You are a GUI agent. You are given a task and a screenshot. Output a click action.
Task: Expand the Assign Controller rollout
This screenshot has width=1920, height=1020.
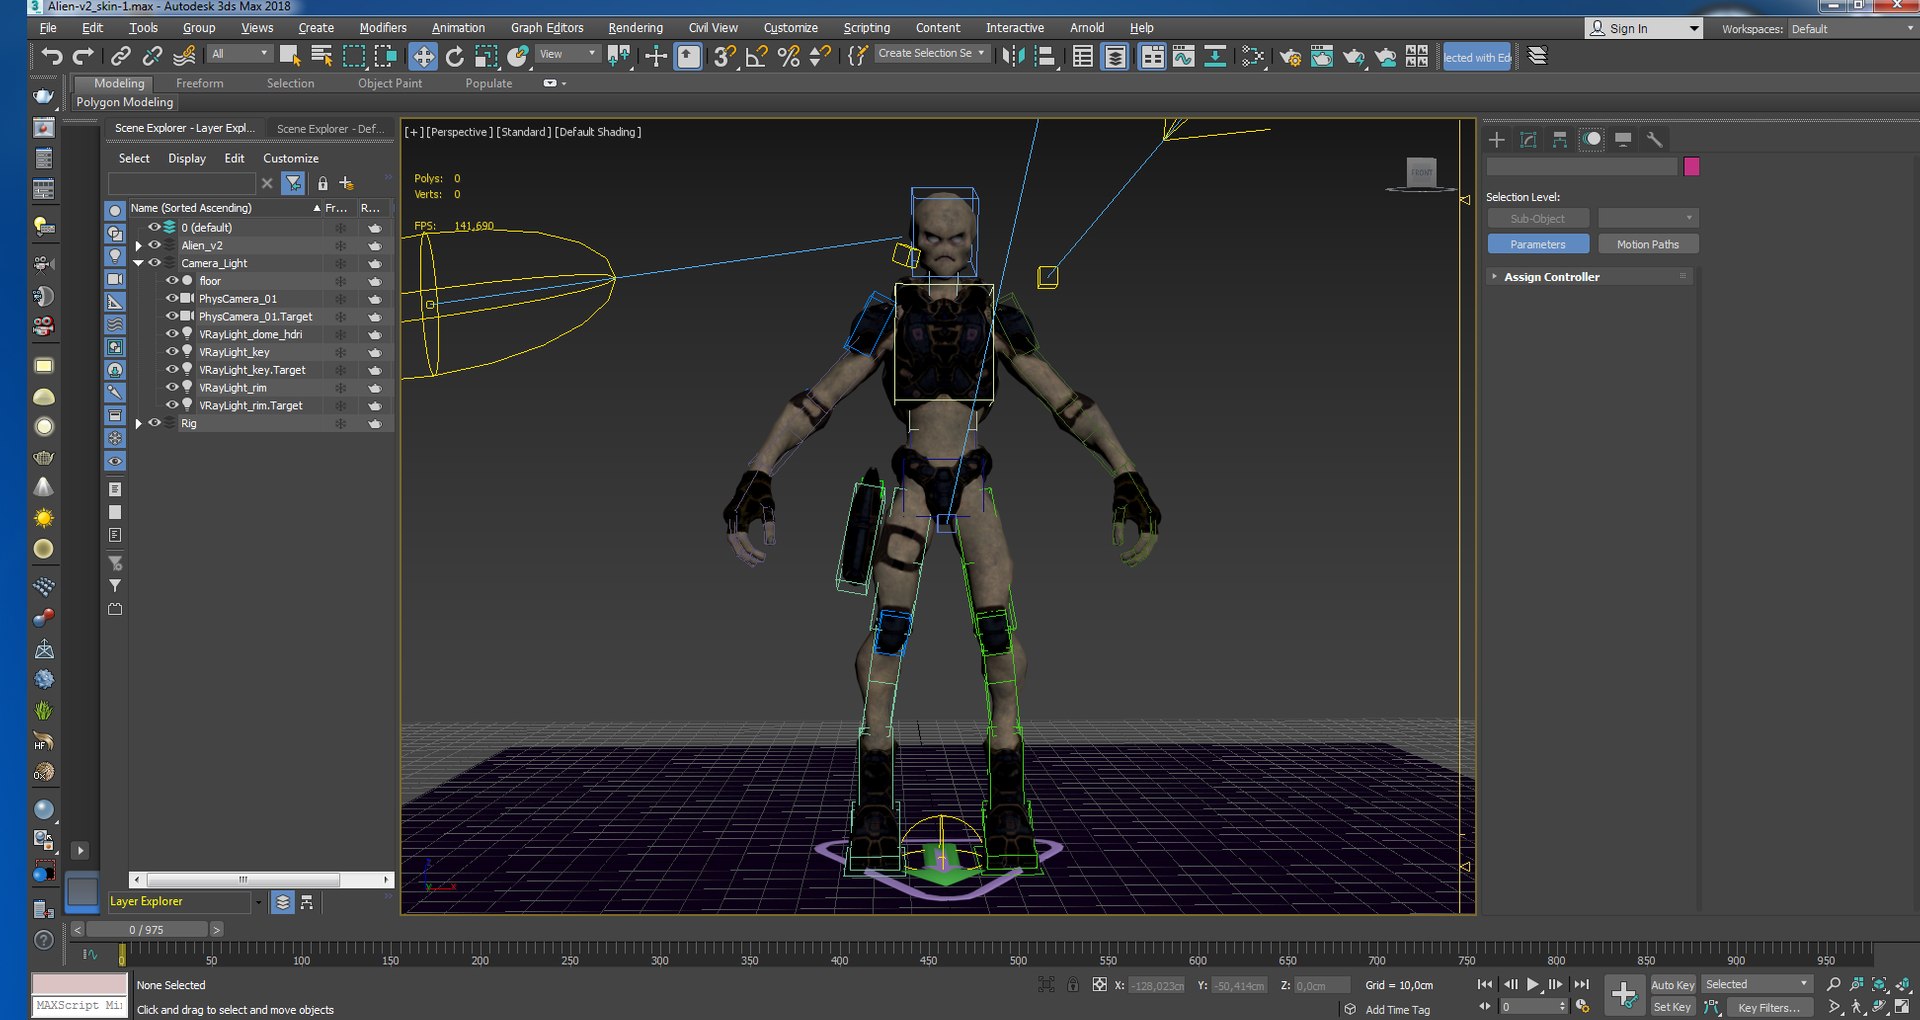coord(1551,277)
